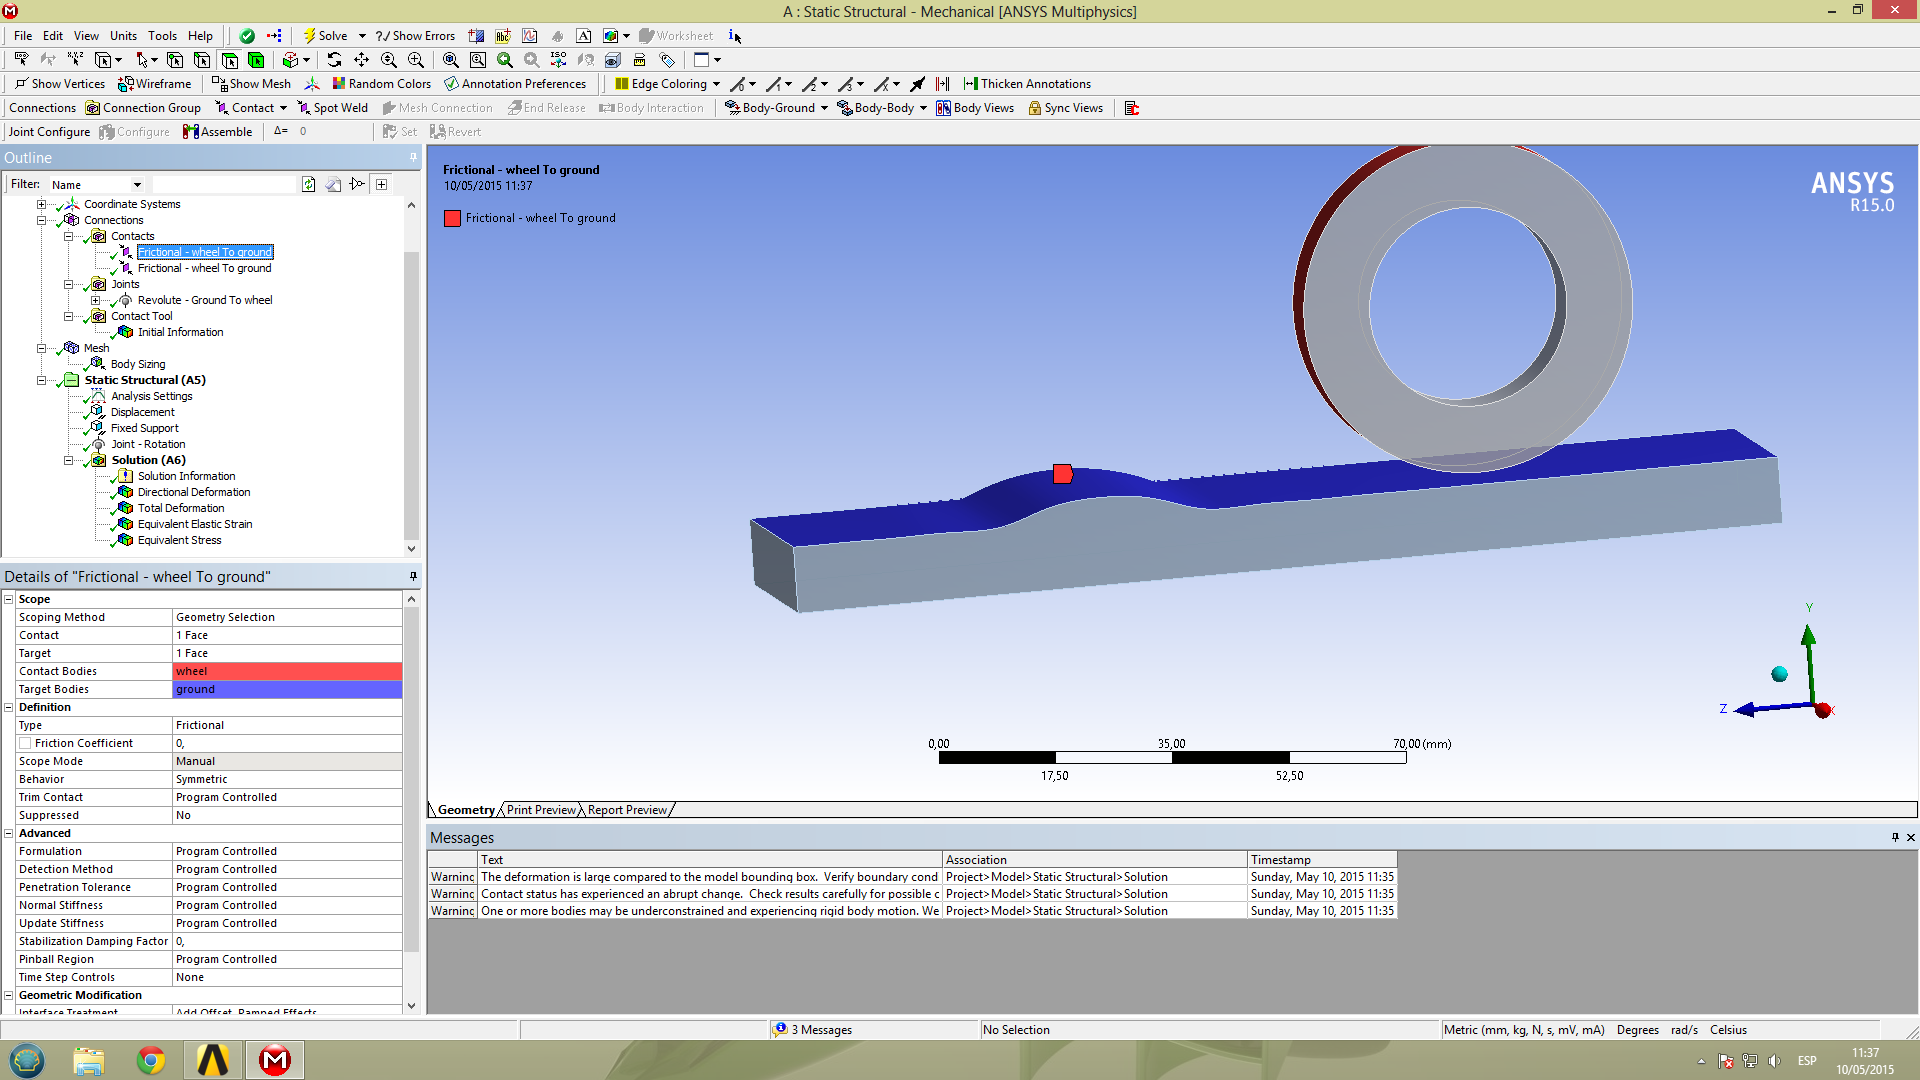The width and height of the screenshot is (1920, 1080).
Task: Click the Annotation Preferences button
Action: [515, 84]
